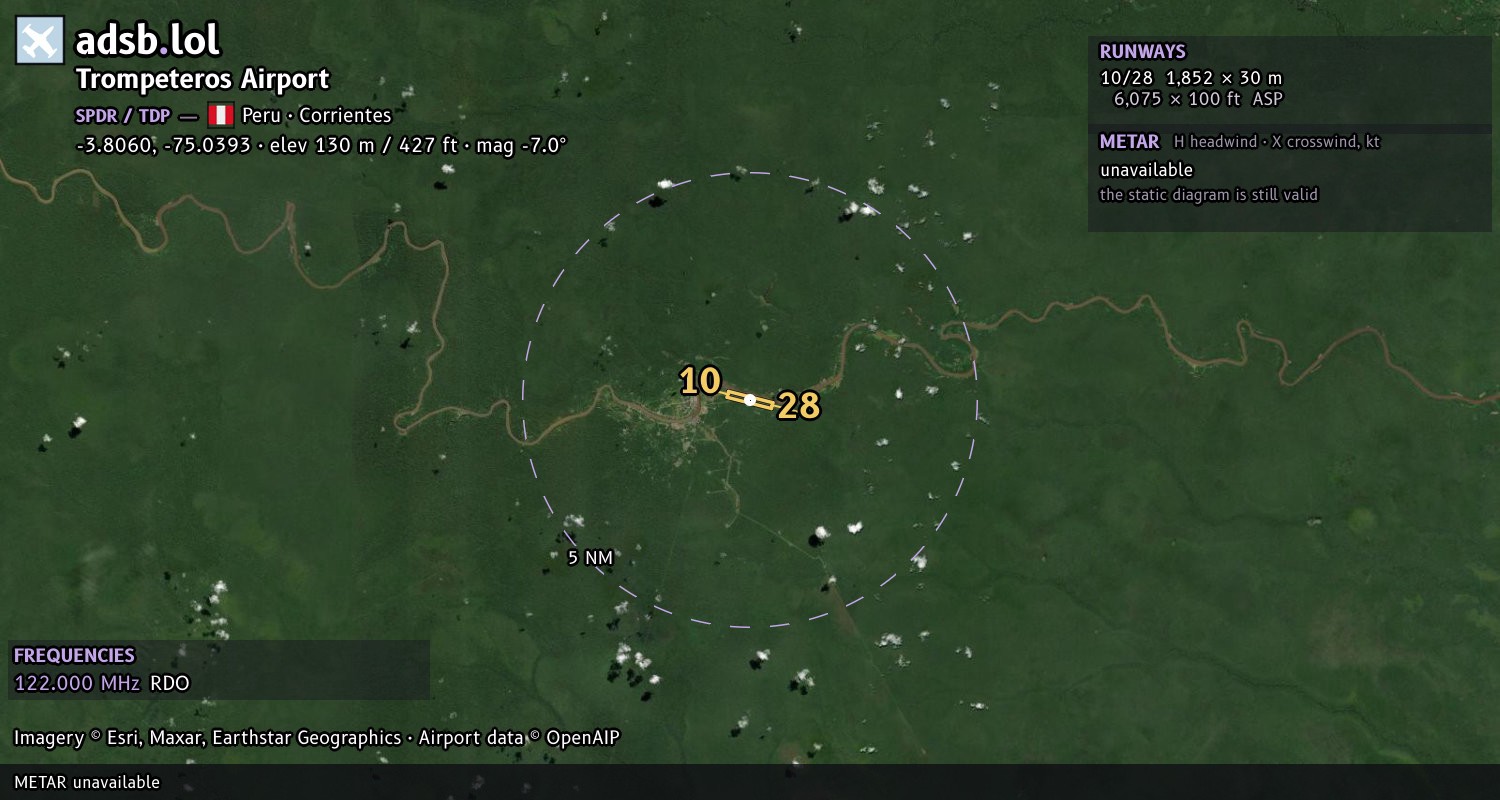Image resolution: width=1500 pixels, height=800 pixels.
Task: Click the 'METAR unavailable' status bar text
Action: point(87,782)
